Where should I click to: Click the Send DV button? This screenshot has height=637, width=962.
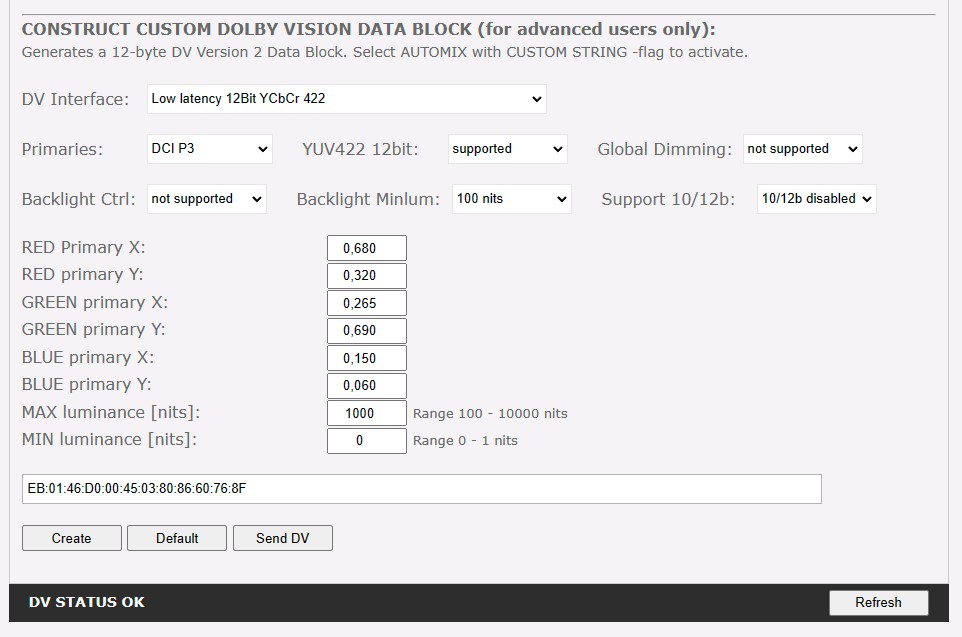point(283,538)
